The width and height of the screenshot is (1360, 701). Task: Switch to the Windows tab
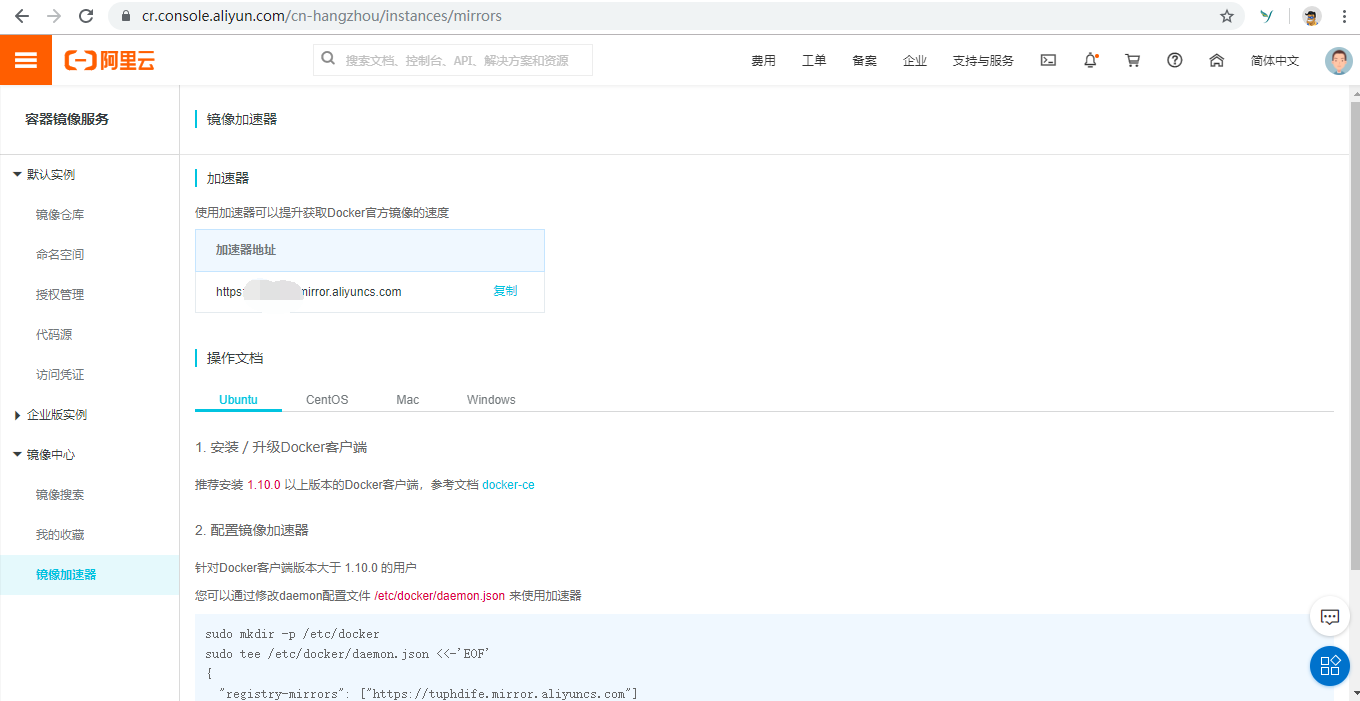(x=490, y=399)
